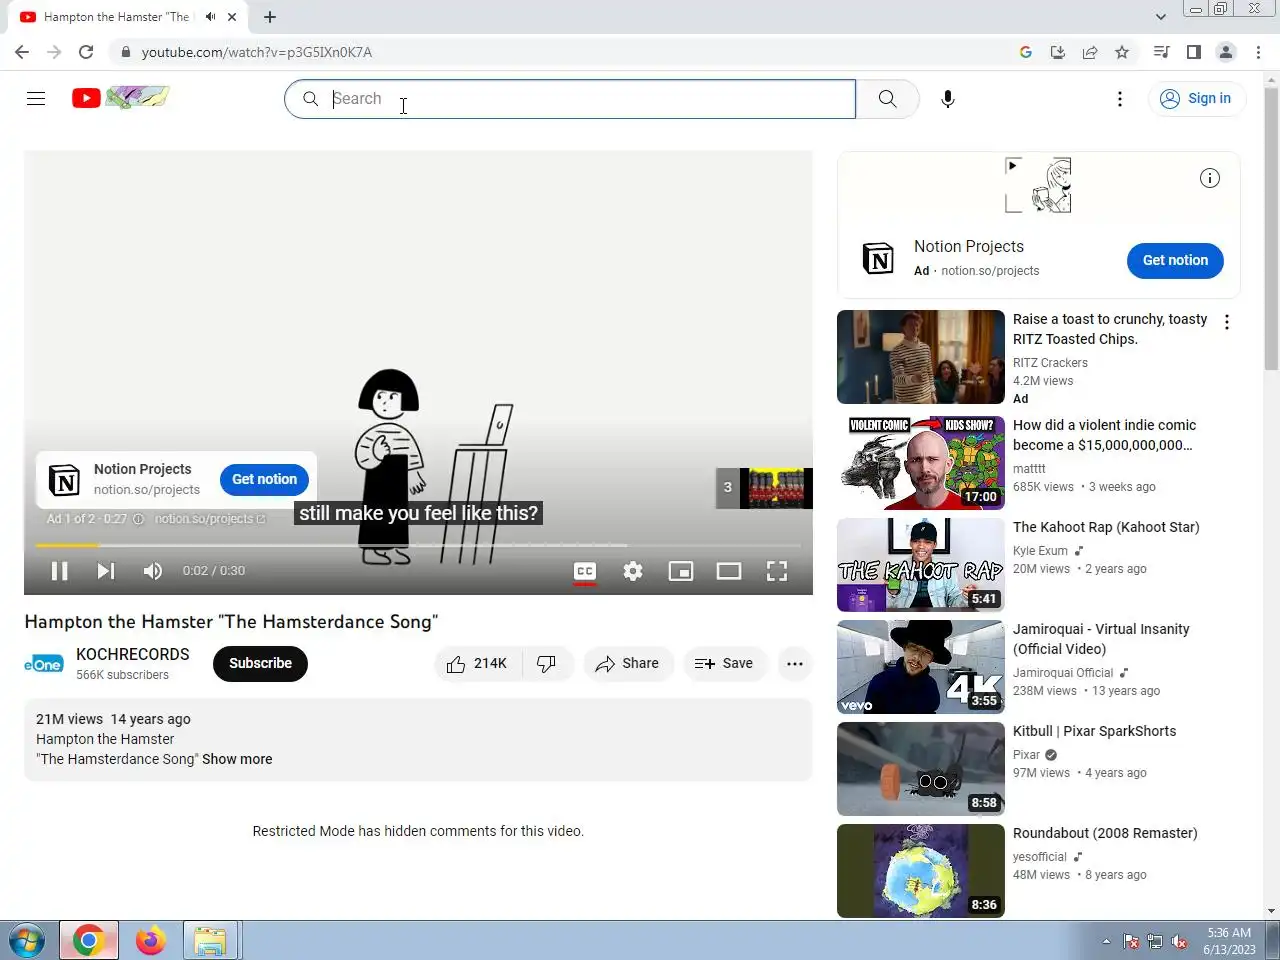
Task: Click share page icon in address bar
Action: pyautogui.click(x=1090, y=52)
